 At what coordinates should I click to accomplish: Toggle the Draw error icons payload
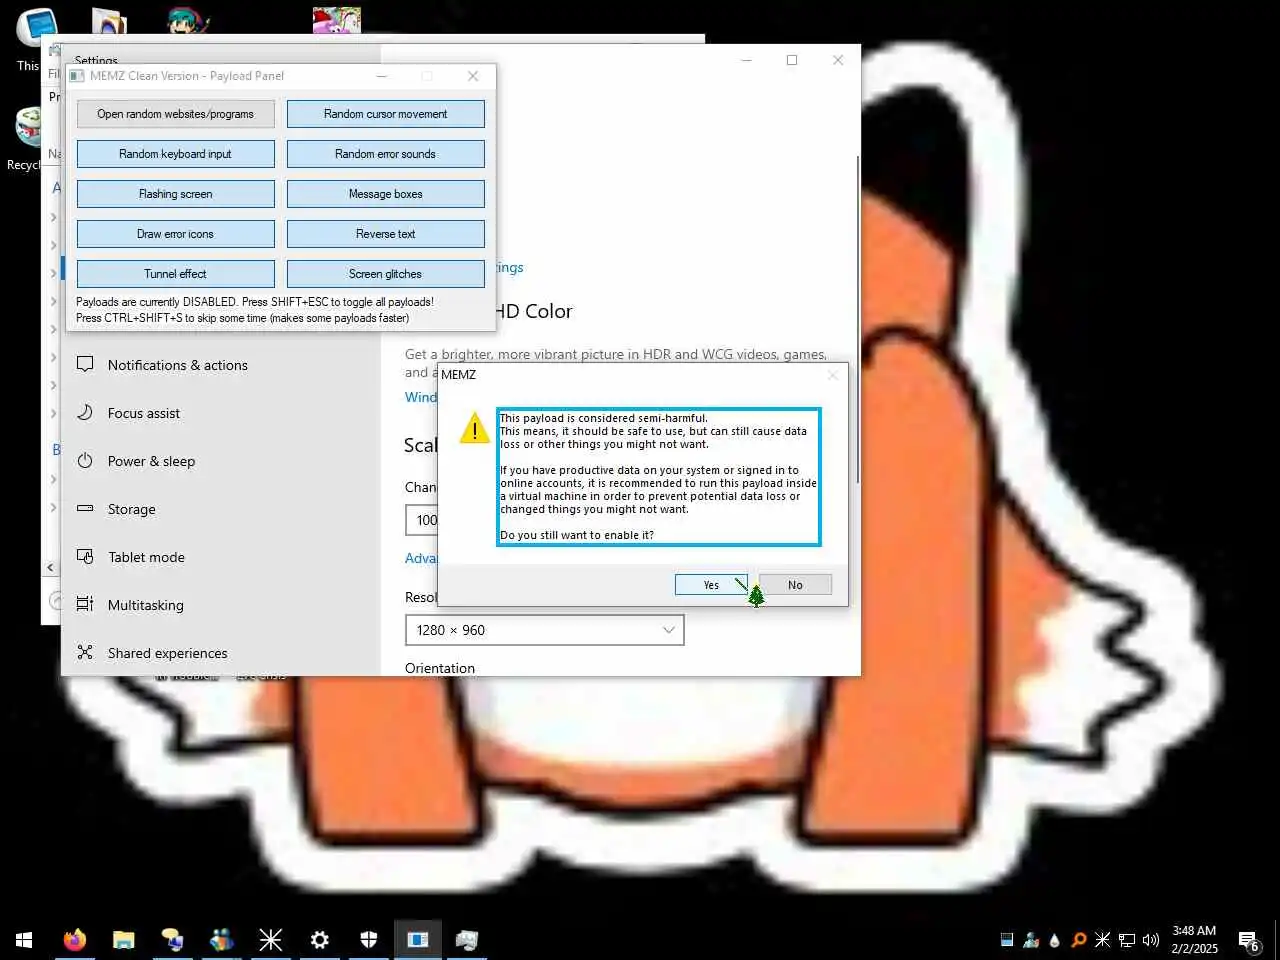tap(176, 234)
